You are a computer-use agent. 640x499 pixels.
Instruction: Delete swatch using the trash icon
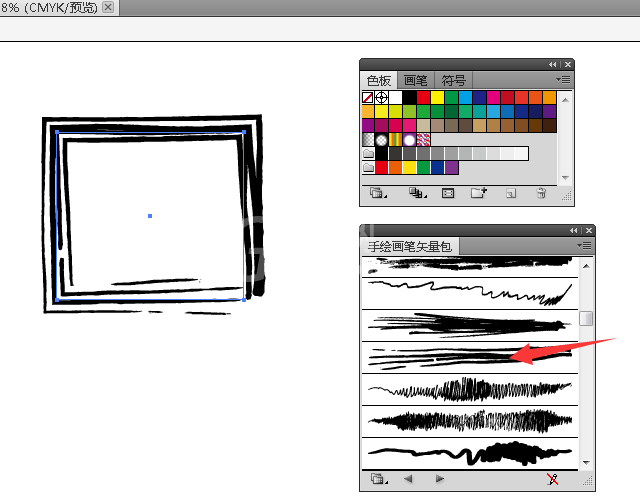(x=541, y=193)
